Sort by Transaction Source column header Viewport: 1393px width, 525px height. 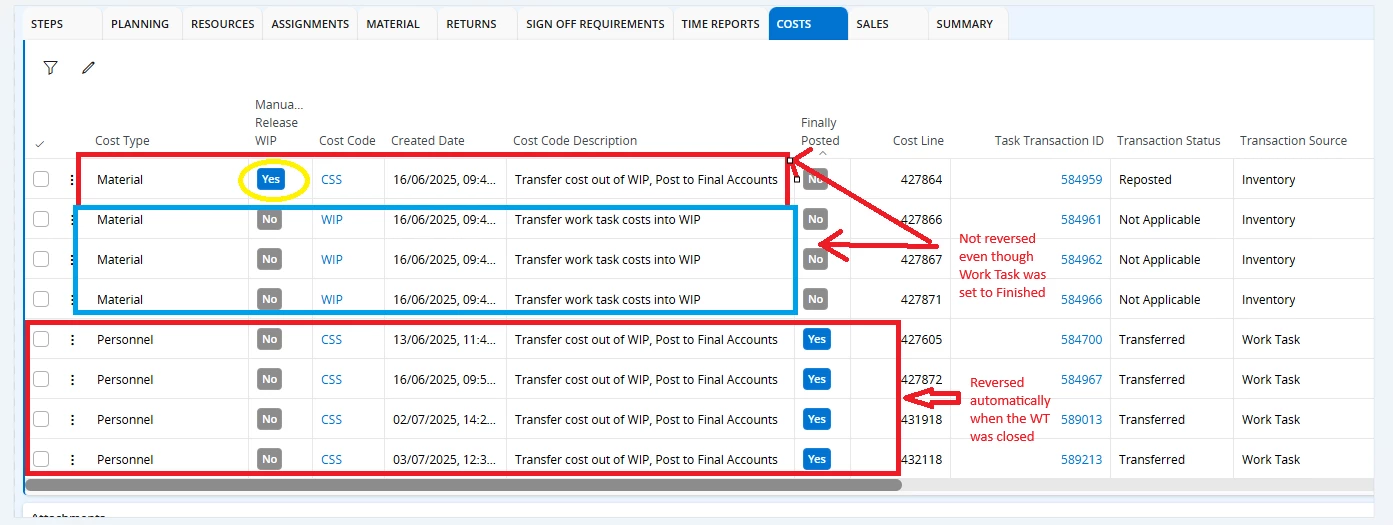pyautogui.click(x=1293, y=141)
